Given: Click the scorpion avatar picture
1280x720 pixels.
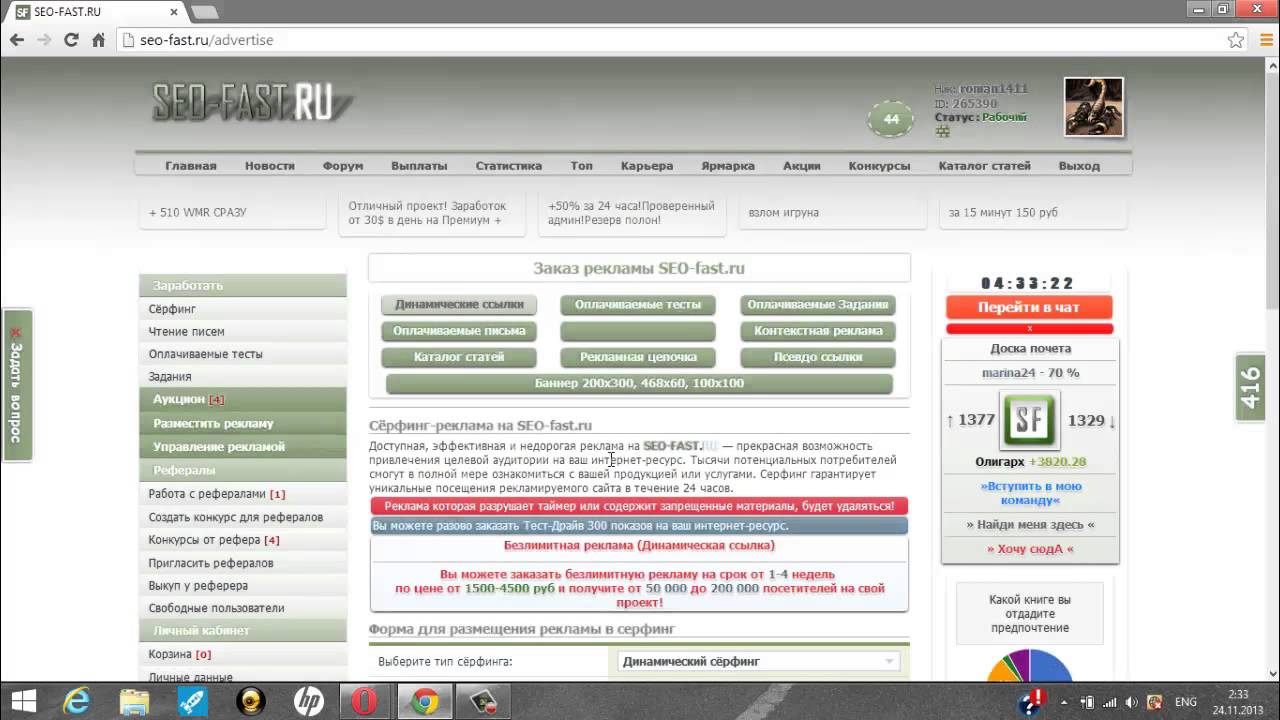Looking at the screenshot, I should pos(1093,106).
